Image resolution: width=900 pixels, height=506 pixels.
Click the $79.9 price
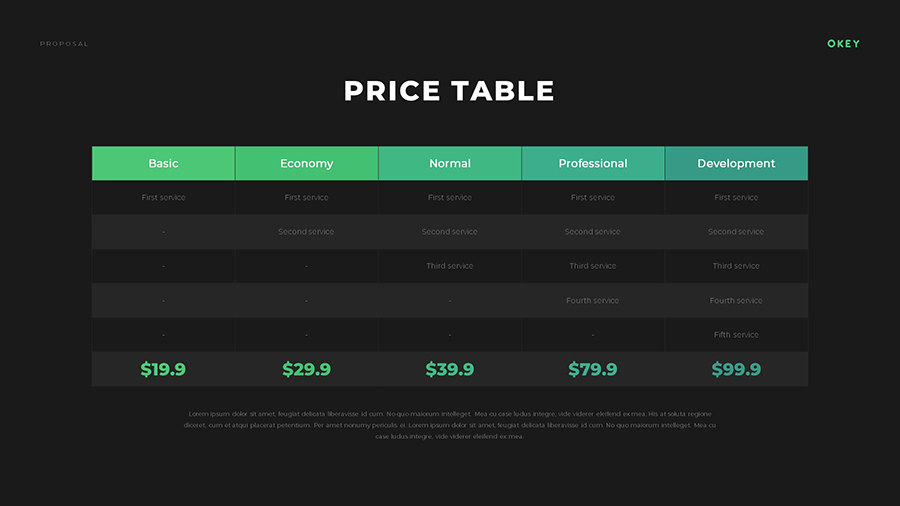point(593,369)
